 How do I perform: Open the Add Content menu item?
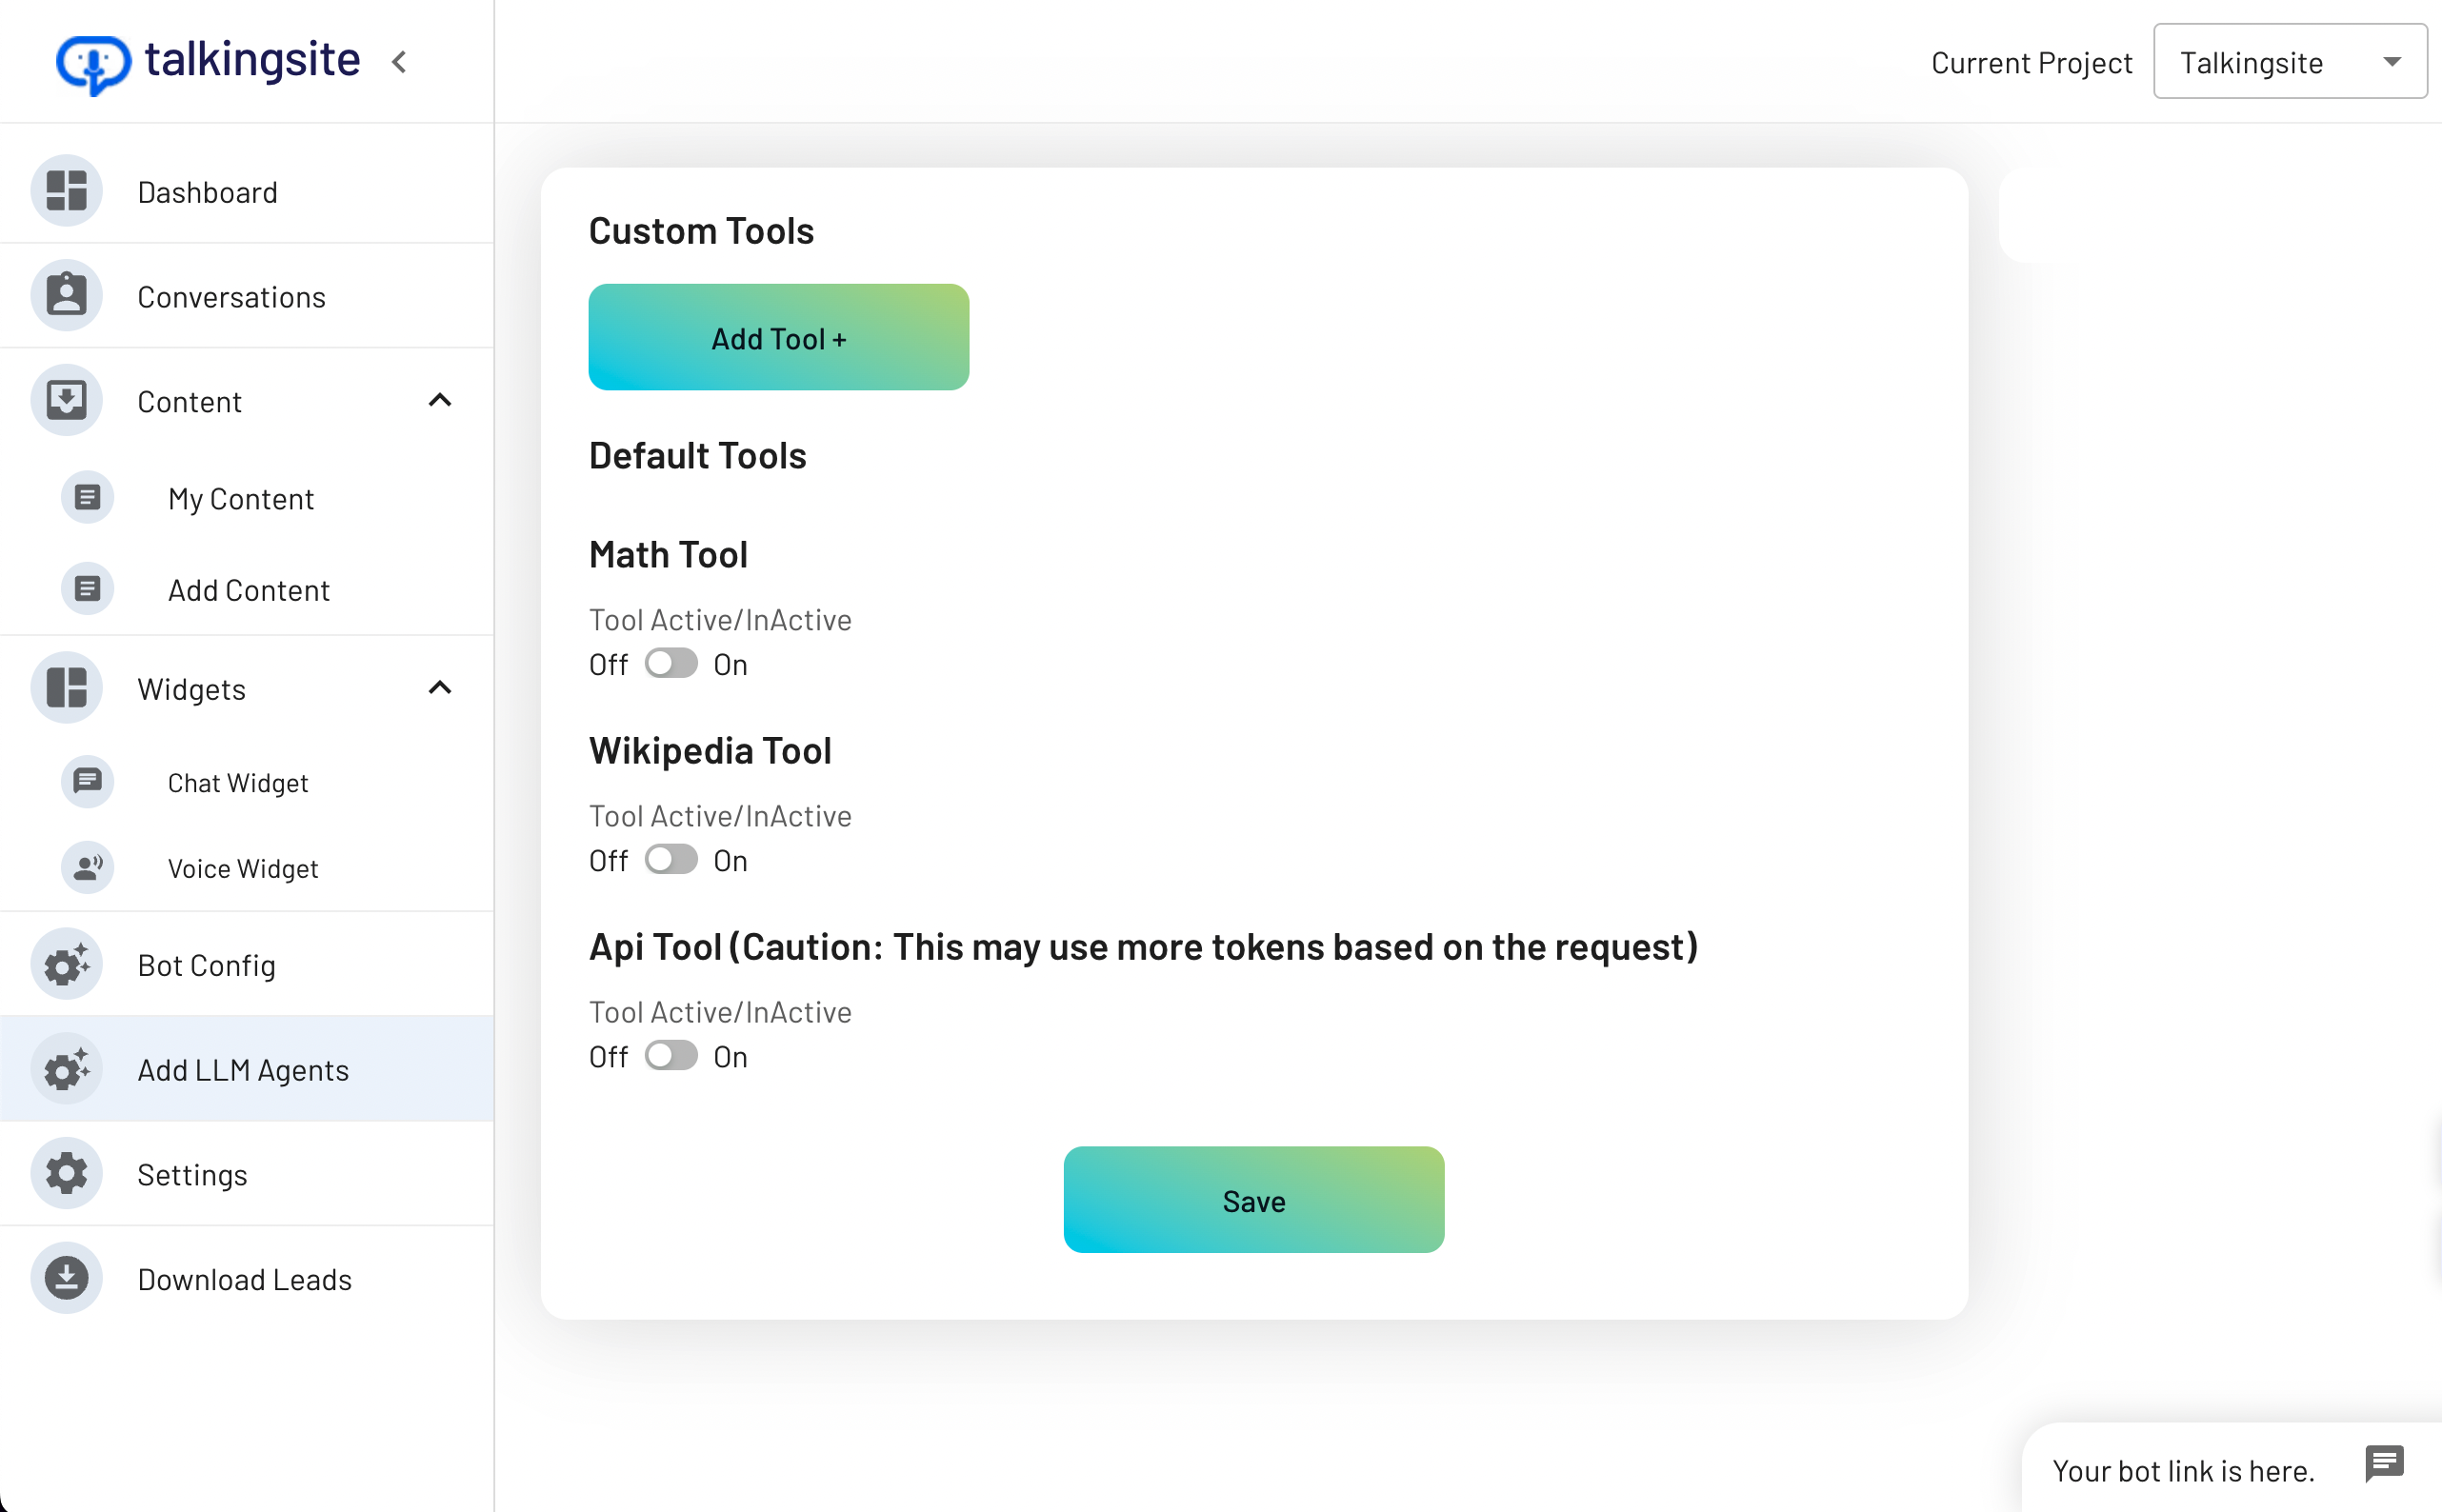point(248,590)
